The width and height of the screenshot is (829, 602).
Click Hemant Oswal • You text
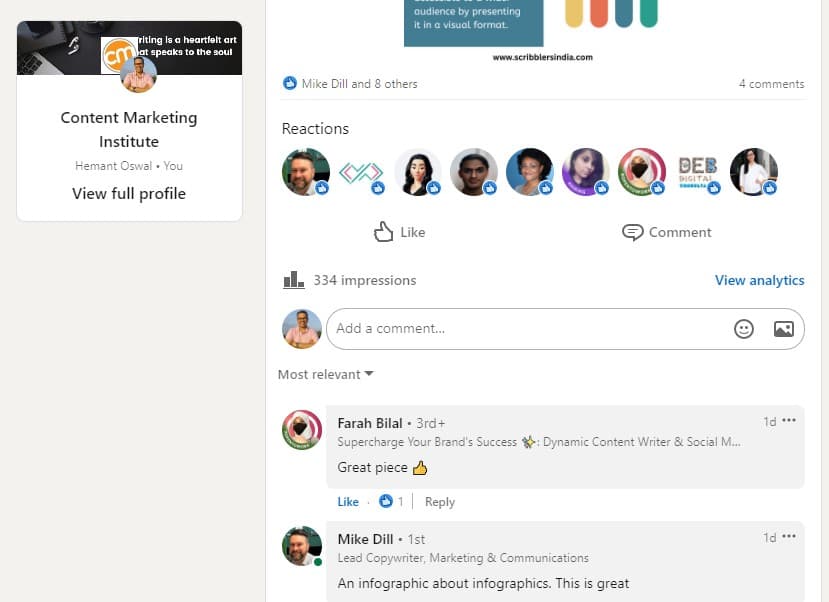tap(129, 166)
